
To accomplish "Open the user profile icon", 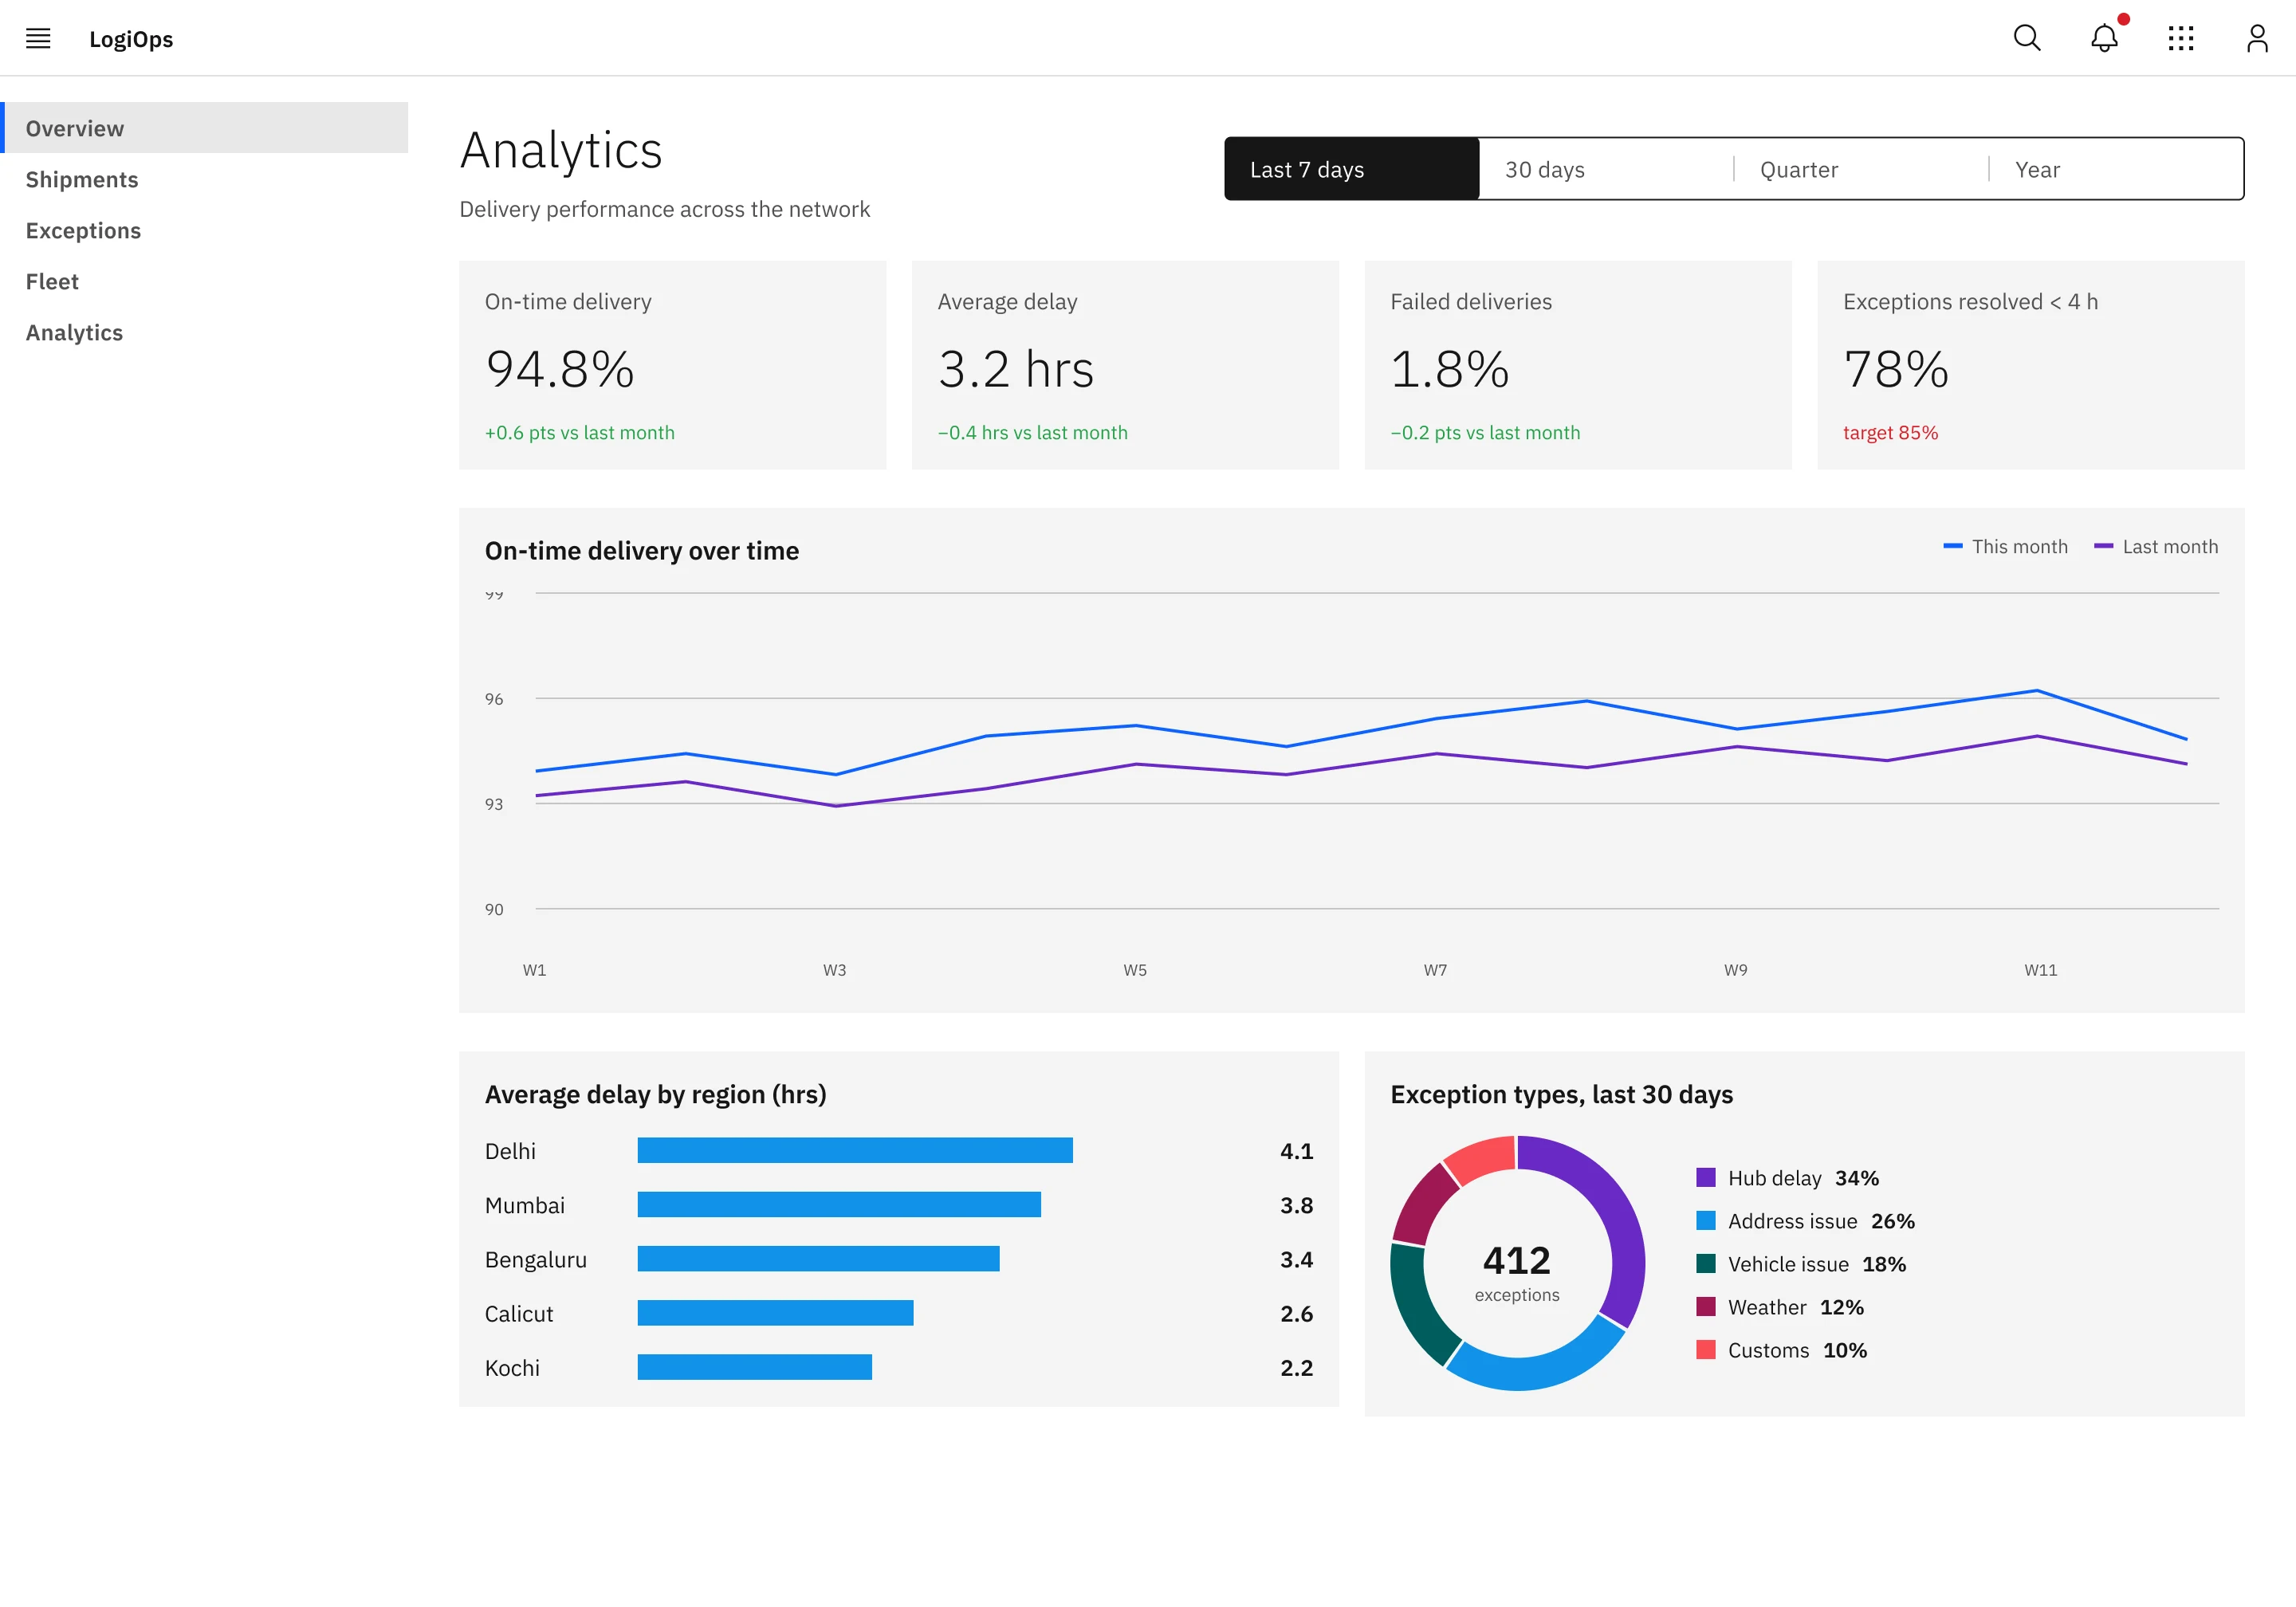I will click(2257, 38).
